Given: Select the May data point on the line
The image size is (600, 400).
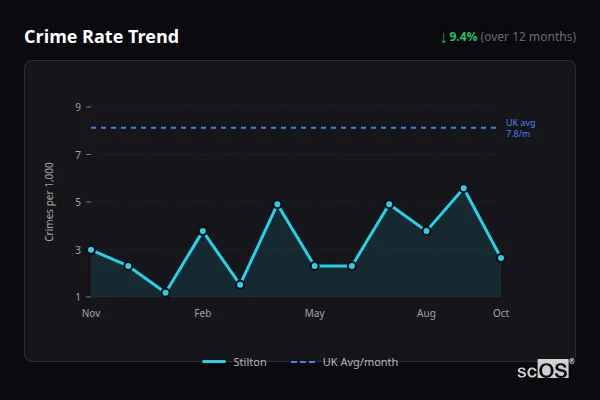Looking at the screenshot, I should (315, 266).
